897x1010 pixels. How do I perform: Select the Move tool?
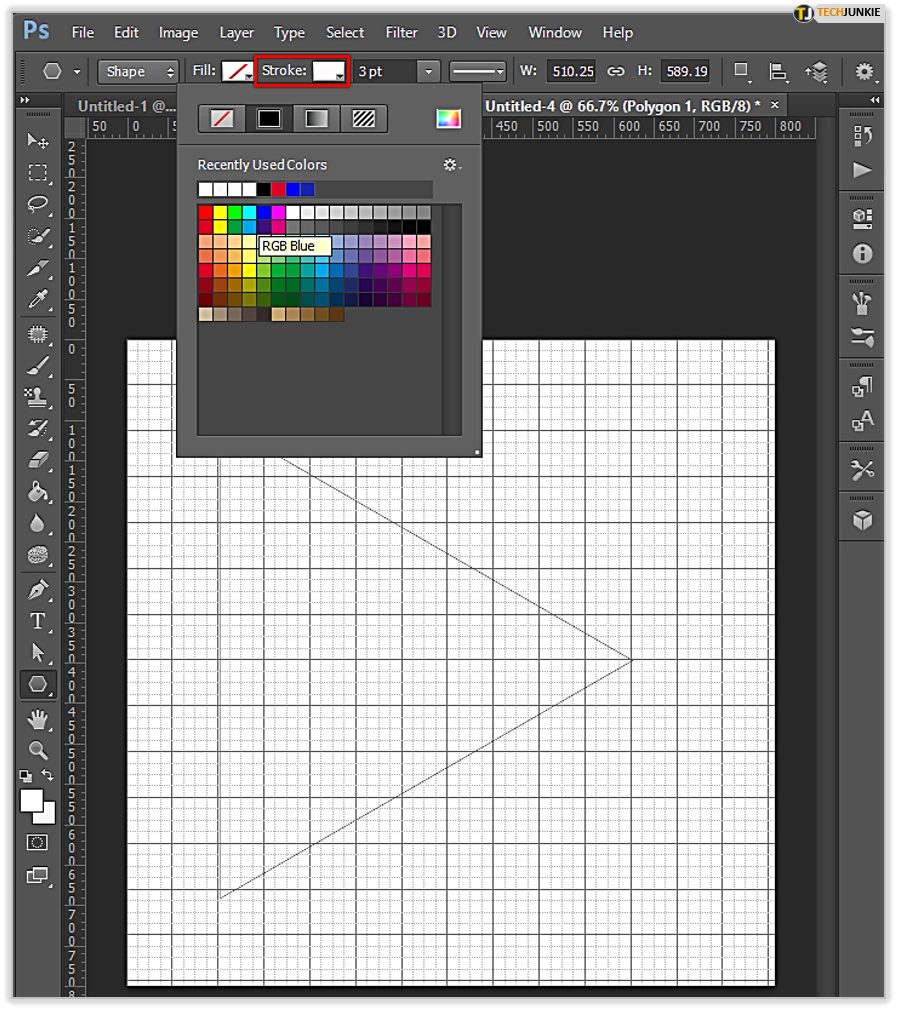[x=37, y=141]
